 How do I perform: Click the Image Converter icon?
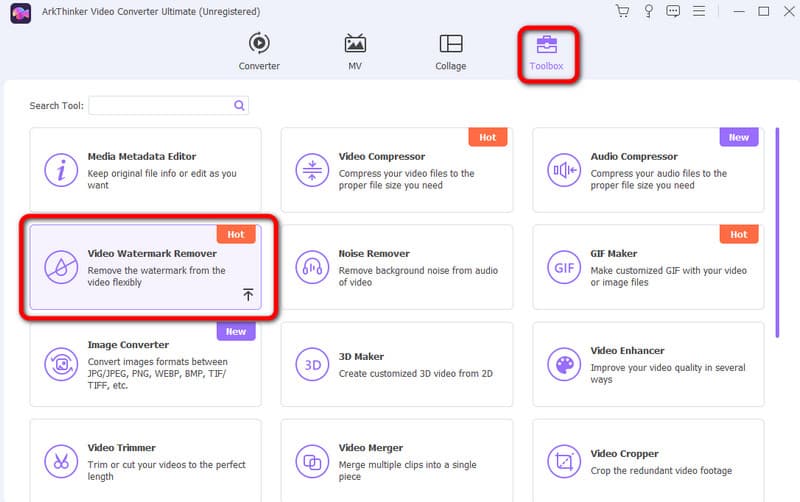pyautogui.click(x=61, y=364)
